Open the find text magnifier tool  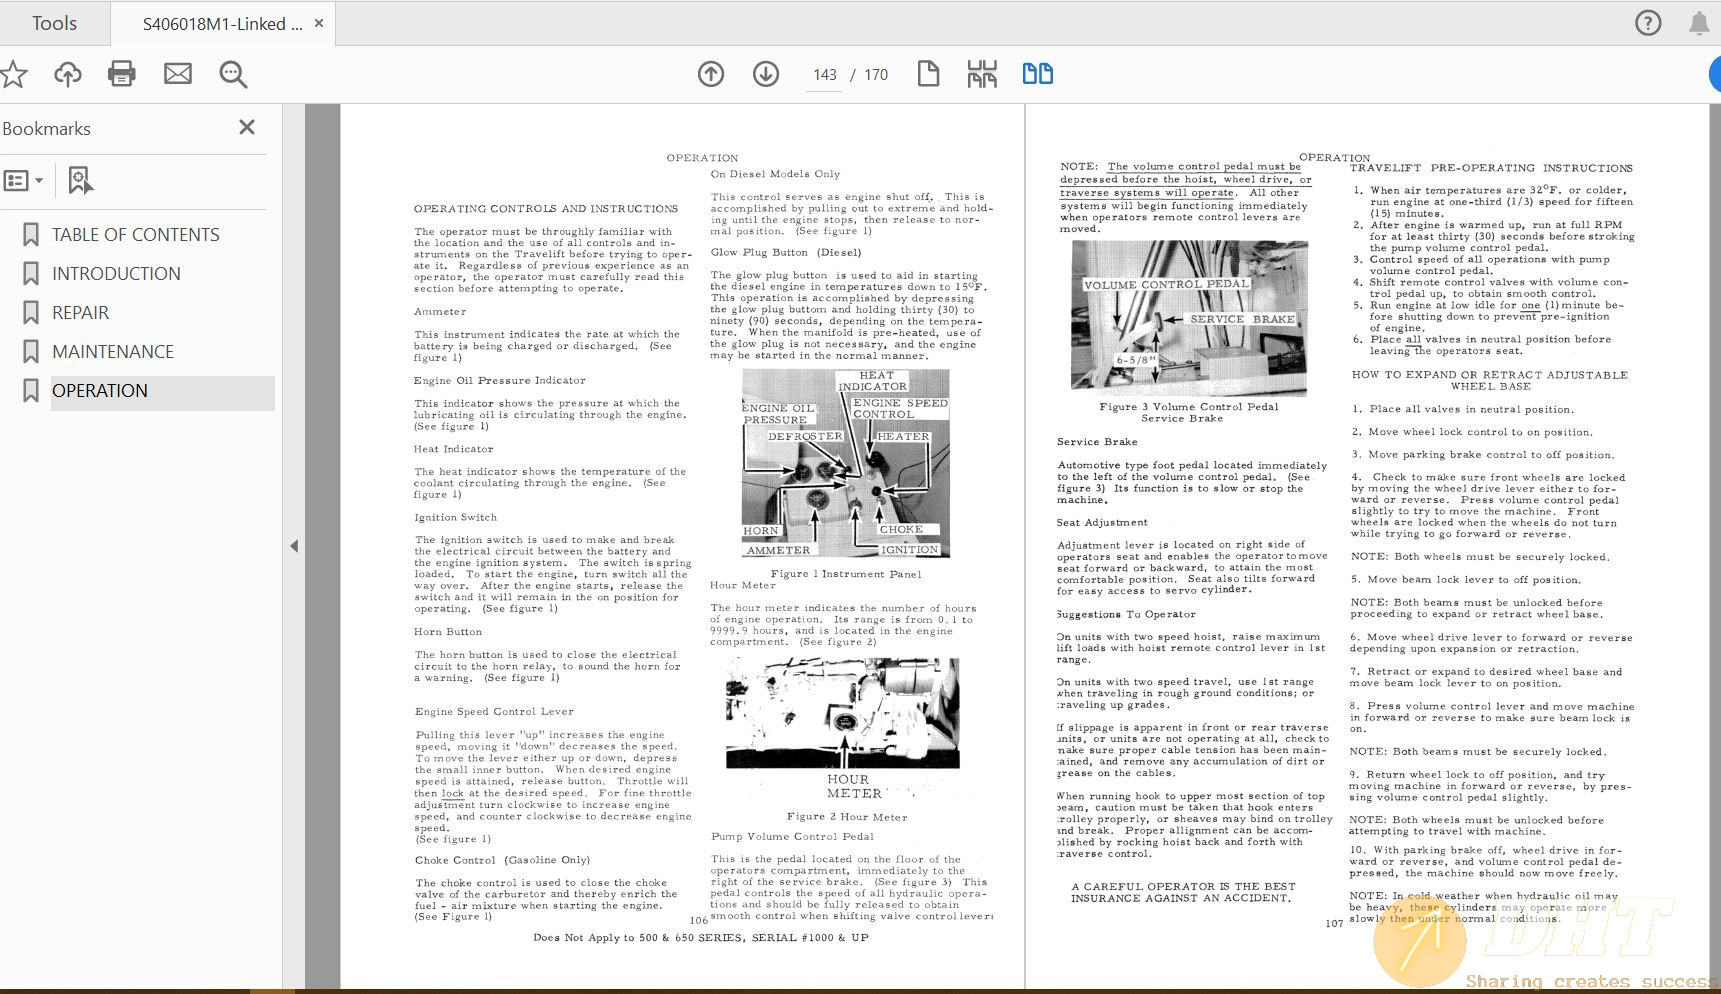coord(233,74)
